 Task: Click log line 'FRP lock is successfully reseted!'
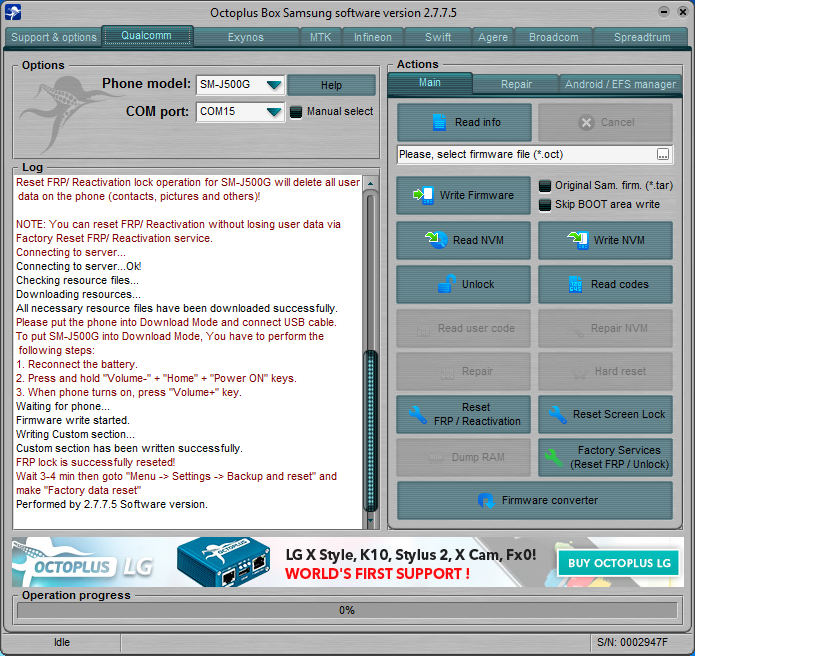[x=96, y=462]
